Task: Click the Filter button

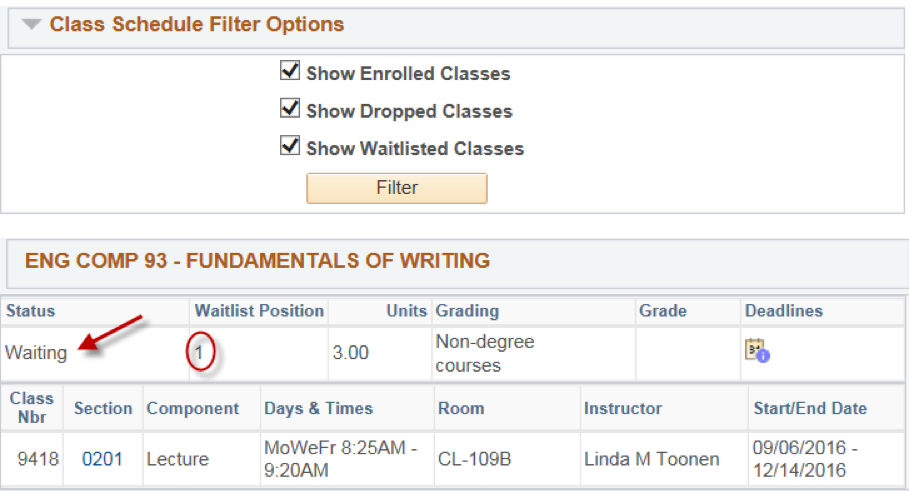Action: (x=397, y=188)
